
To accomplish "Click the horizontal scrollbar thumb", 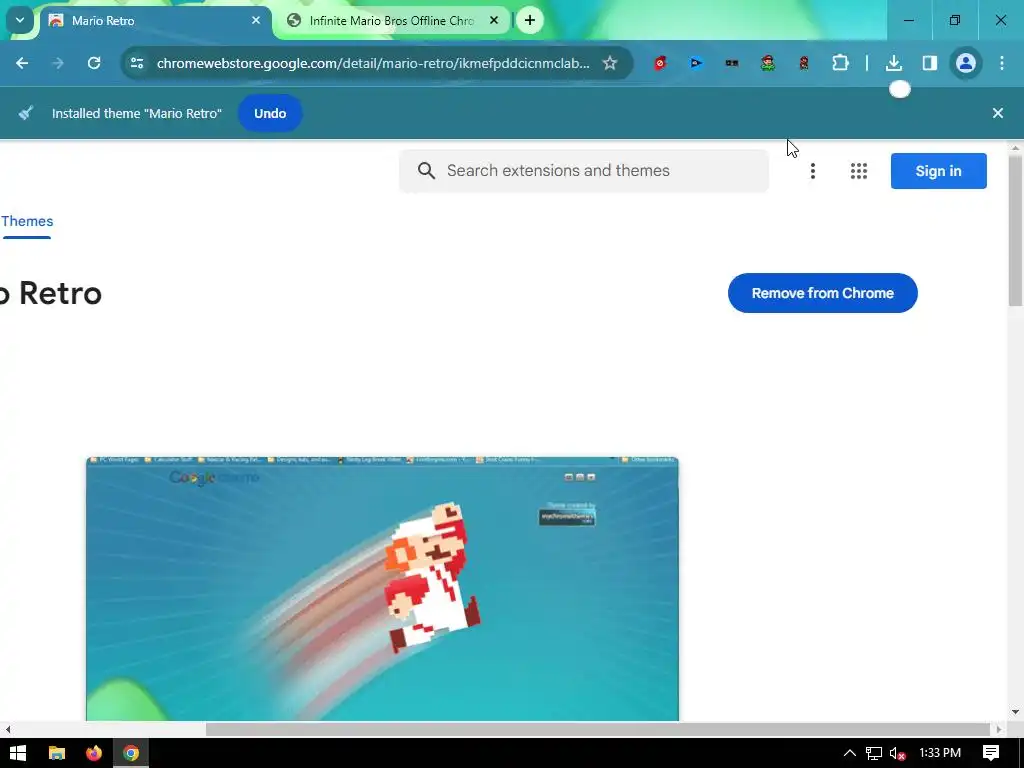I will click(598, 729).
